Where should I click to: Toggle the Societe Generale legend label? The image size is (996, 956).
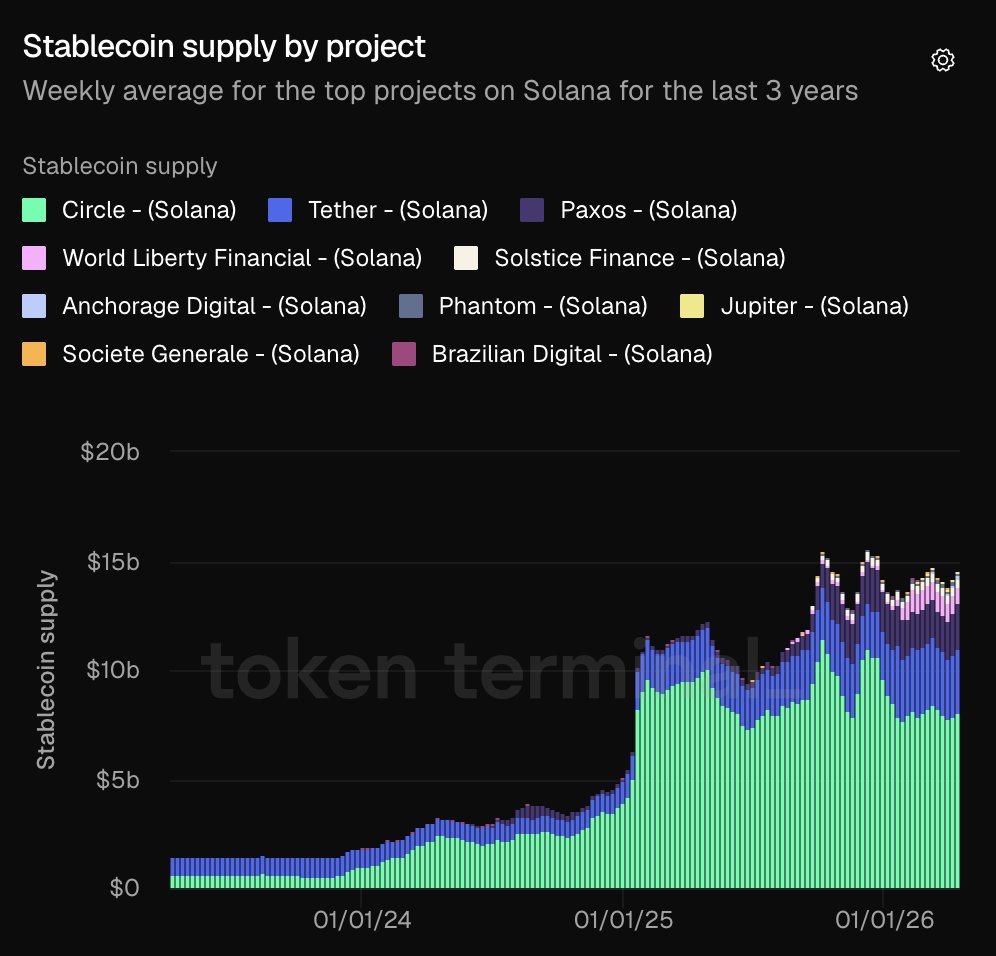[x=210, y=354]
